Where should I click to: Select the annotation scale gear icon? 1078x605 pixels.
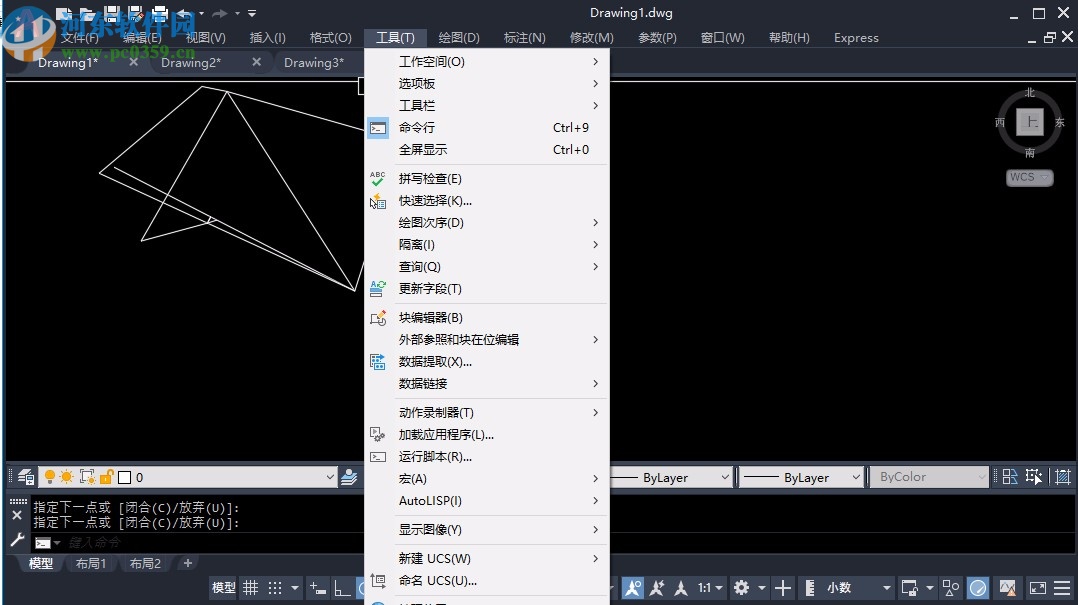tap(741, 588)
